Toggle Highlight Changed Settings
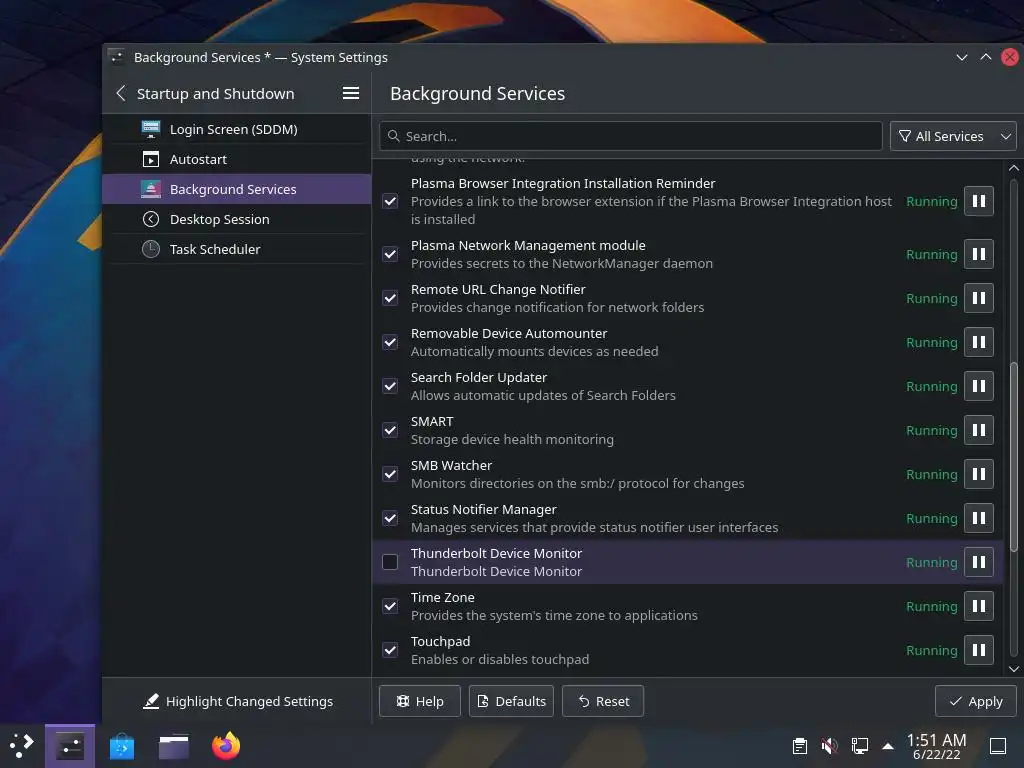Image resolution: width=1024 pixels, height=768 pixels. click(238, 701)
